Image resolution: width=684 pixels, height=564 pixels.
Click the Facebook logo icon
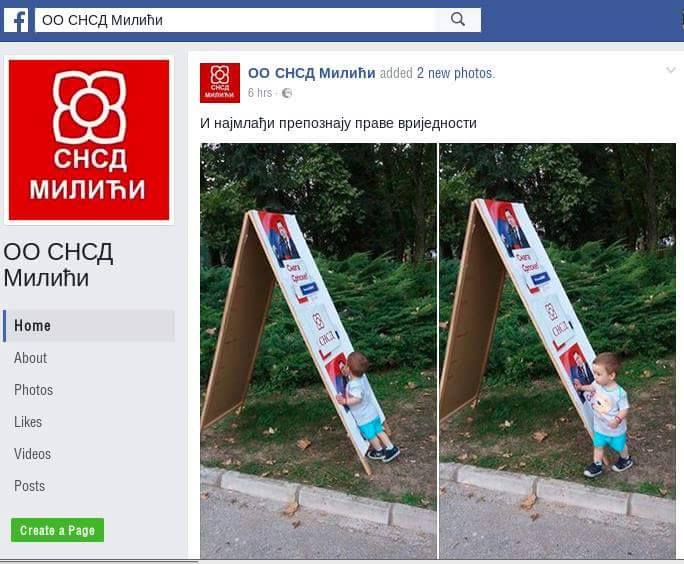[16, 20]
